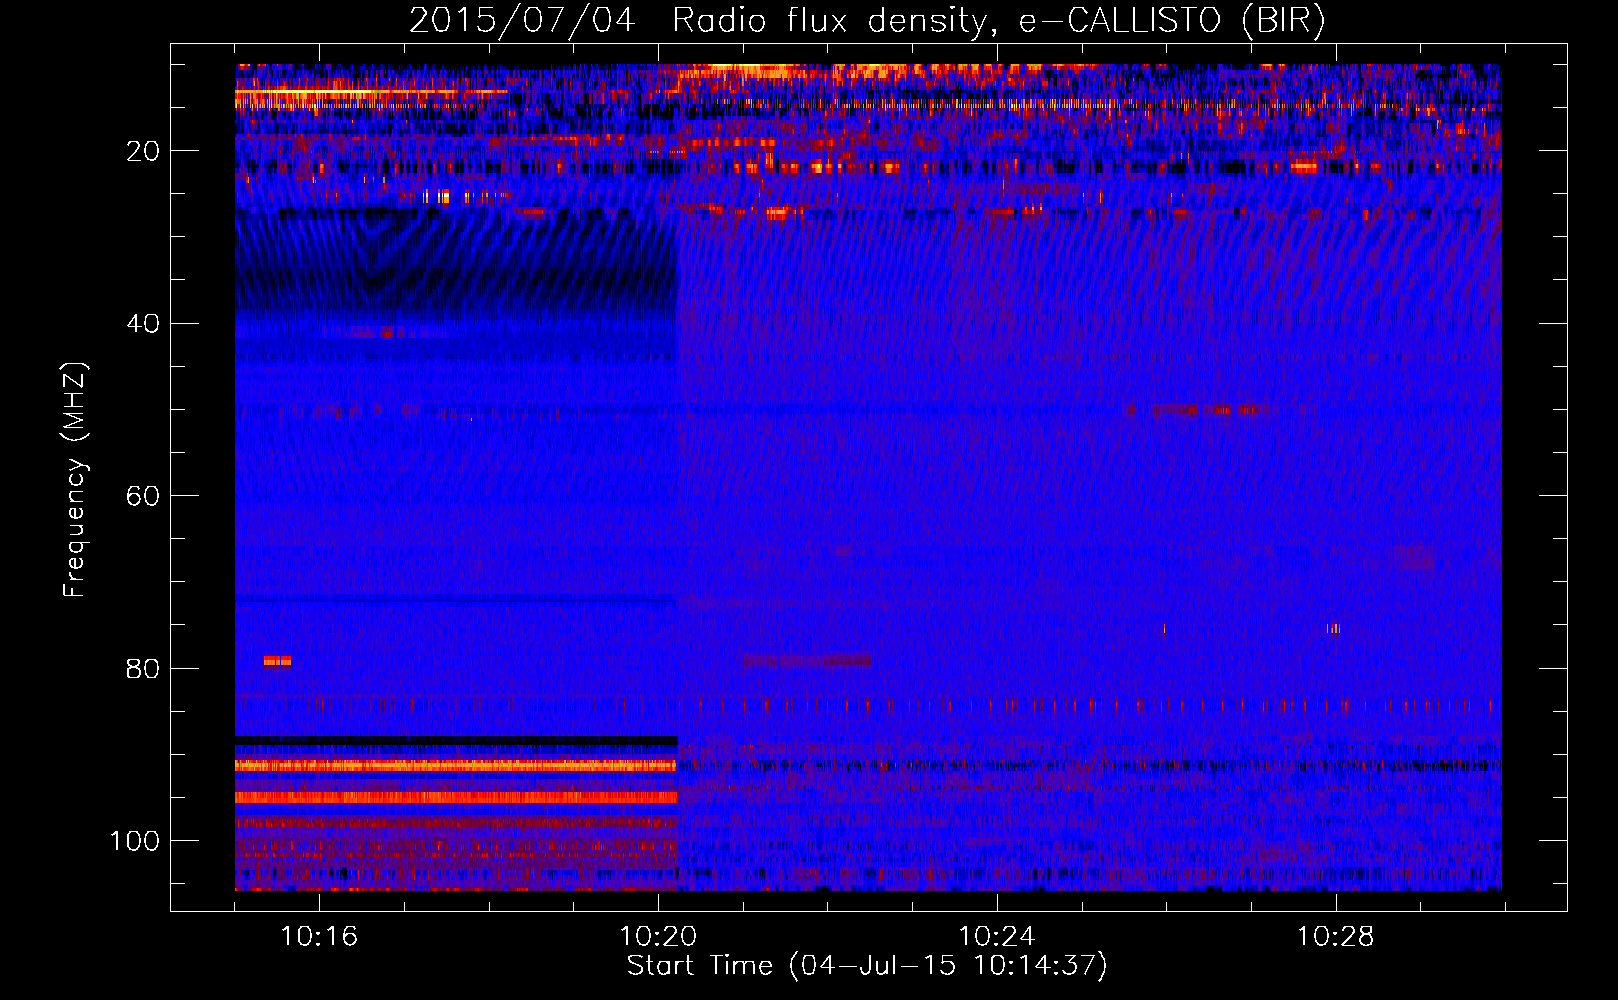Click the 10:16 time tick label
1618x1000 pixels.
pyautogui.click(x=319, y=937)
